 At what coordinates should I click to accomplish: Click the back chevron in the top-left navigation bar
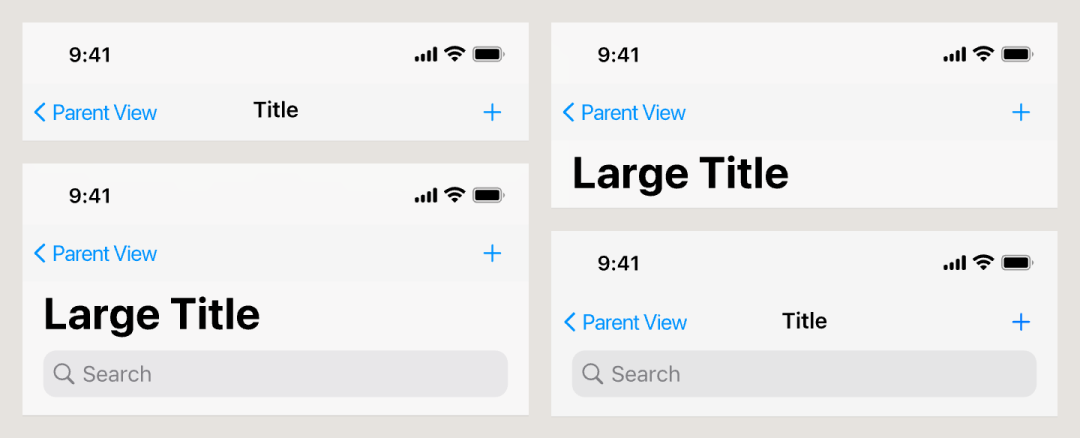point(40,112)
